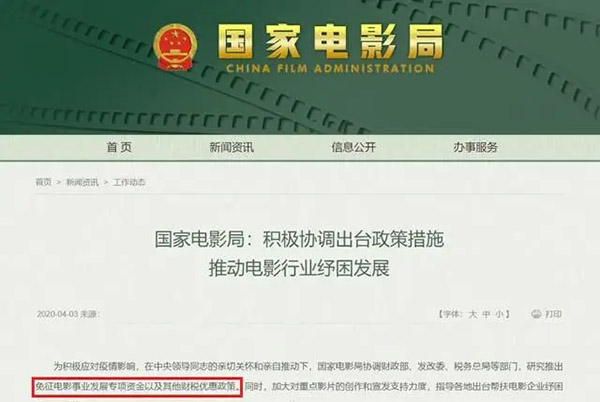Click the second headline line 推动电影行业纾困发展
The image size is (600, 402).
click(299, 268)
